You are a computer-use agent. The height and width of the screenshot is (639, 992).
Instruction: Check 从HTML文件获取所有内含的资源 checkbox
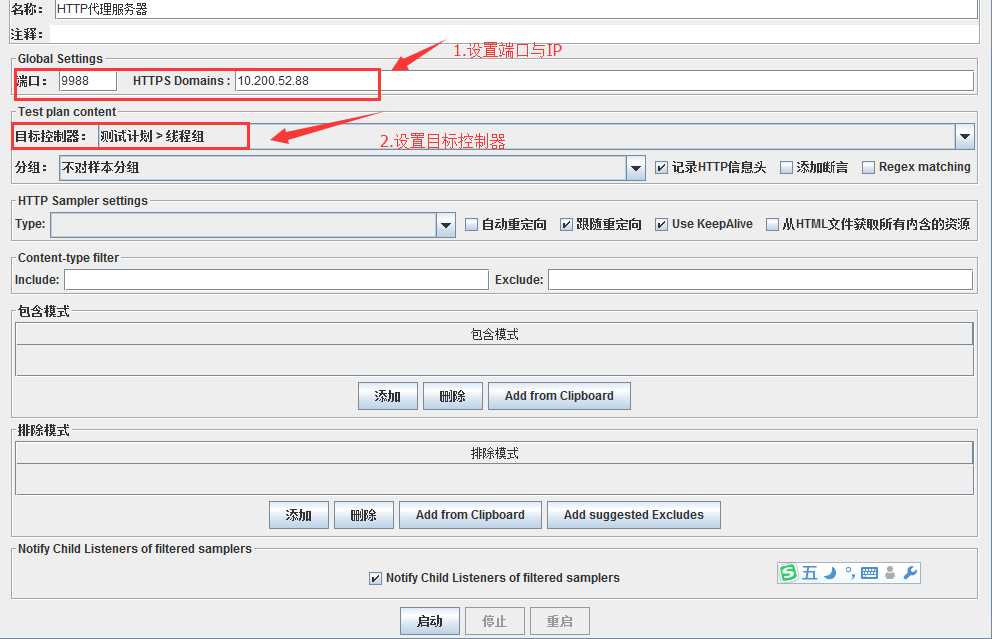coord(772,225)
